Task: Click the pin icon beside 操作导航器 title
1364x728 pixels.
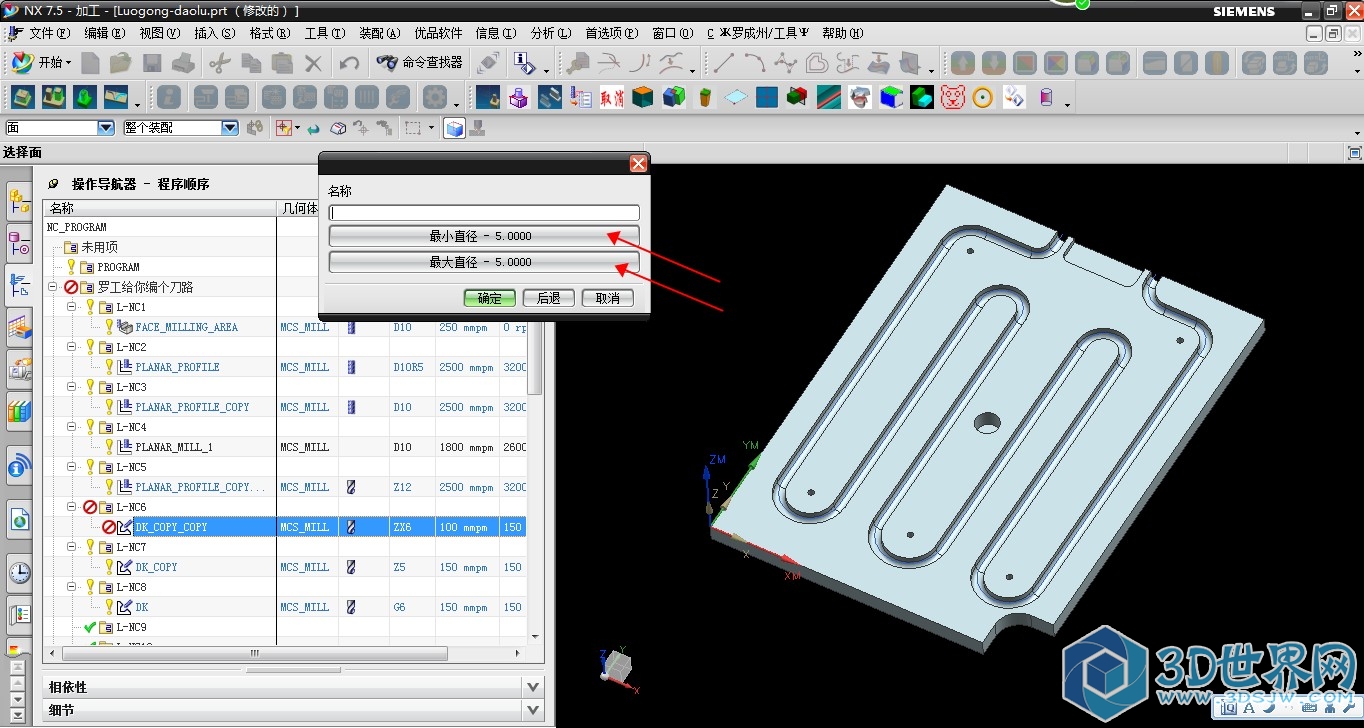Action: [53, 184]
